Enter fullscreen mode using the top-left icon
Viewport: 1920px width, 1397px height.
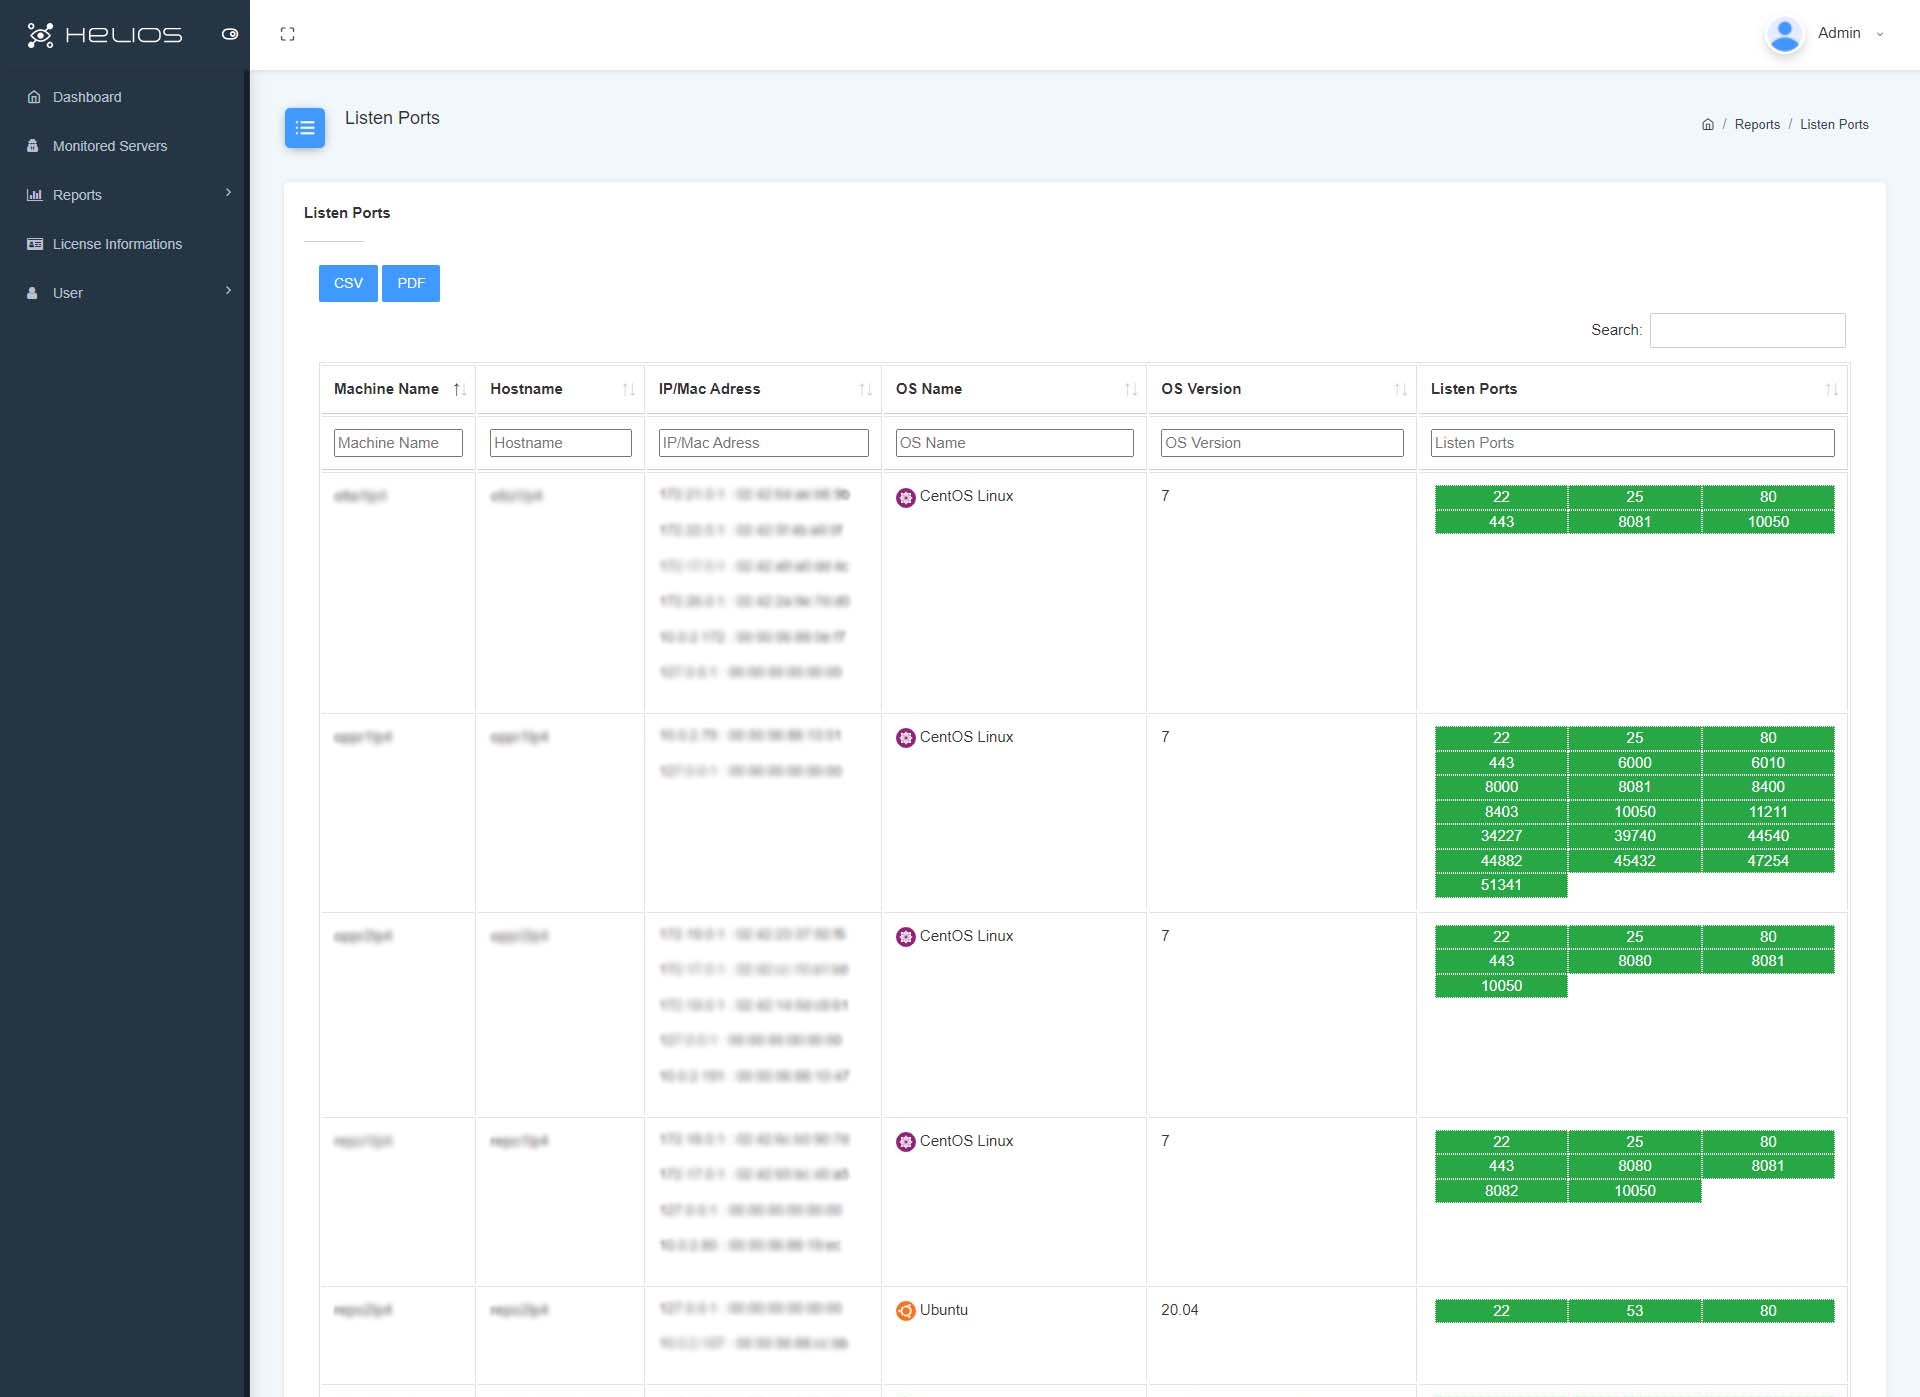tap(288, 34)
